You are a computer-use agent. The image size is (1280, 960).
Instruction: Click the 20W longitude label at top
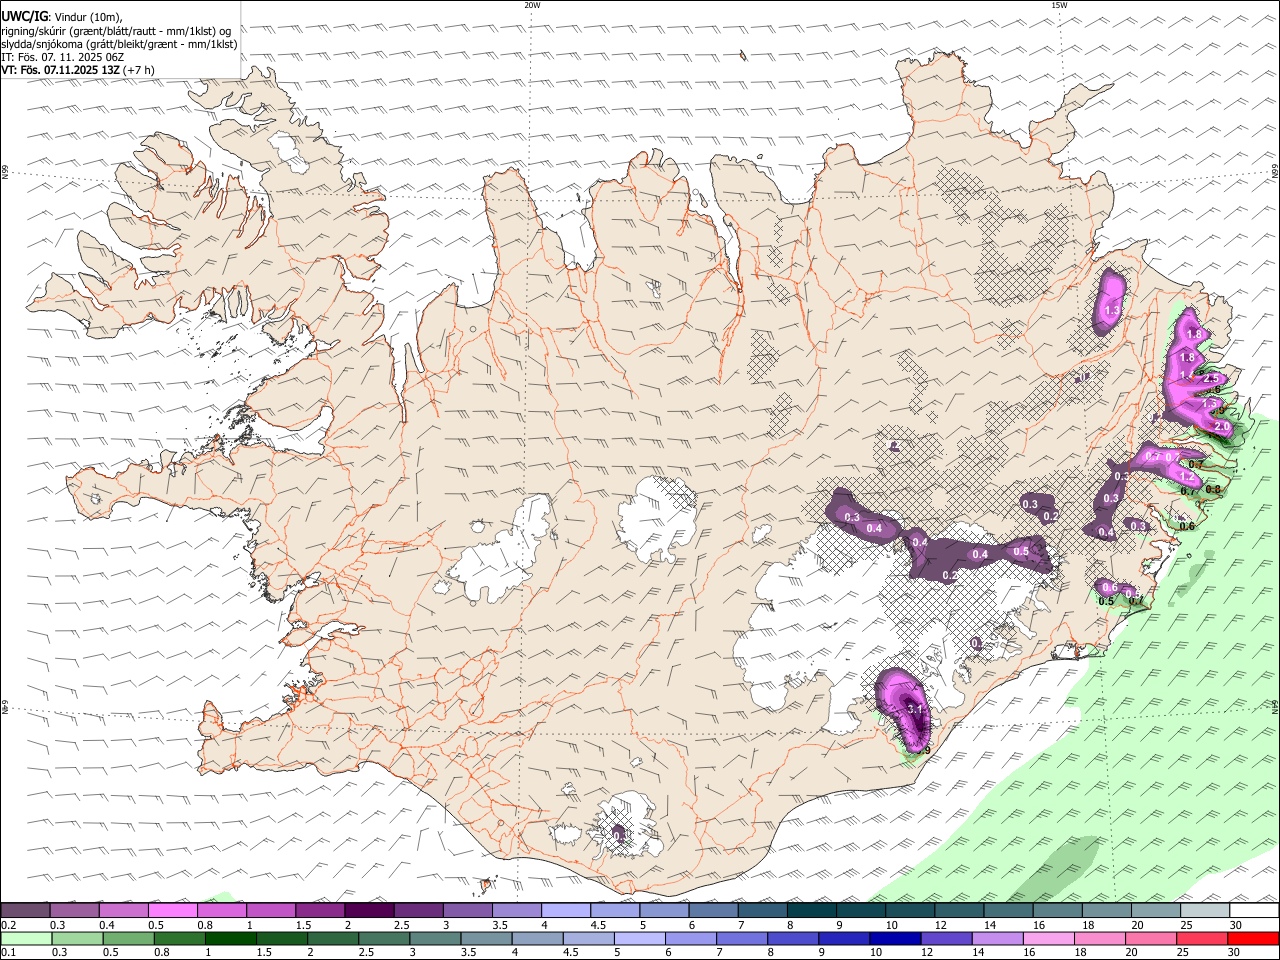point(532,5)
